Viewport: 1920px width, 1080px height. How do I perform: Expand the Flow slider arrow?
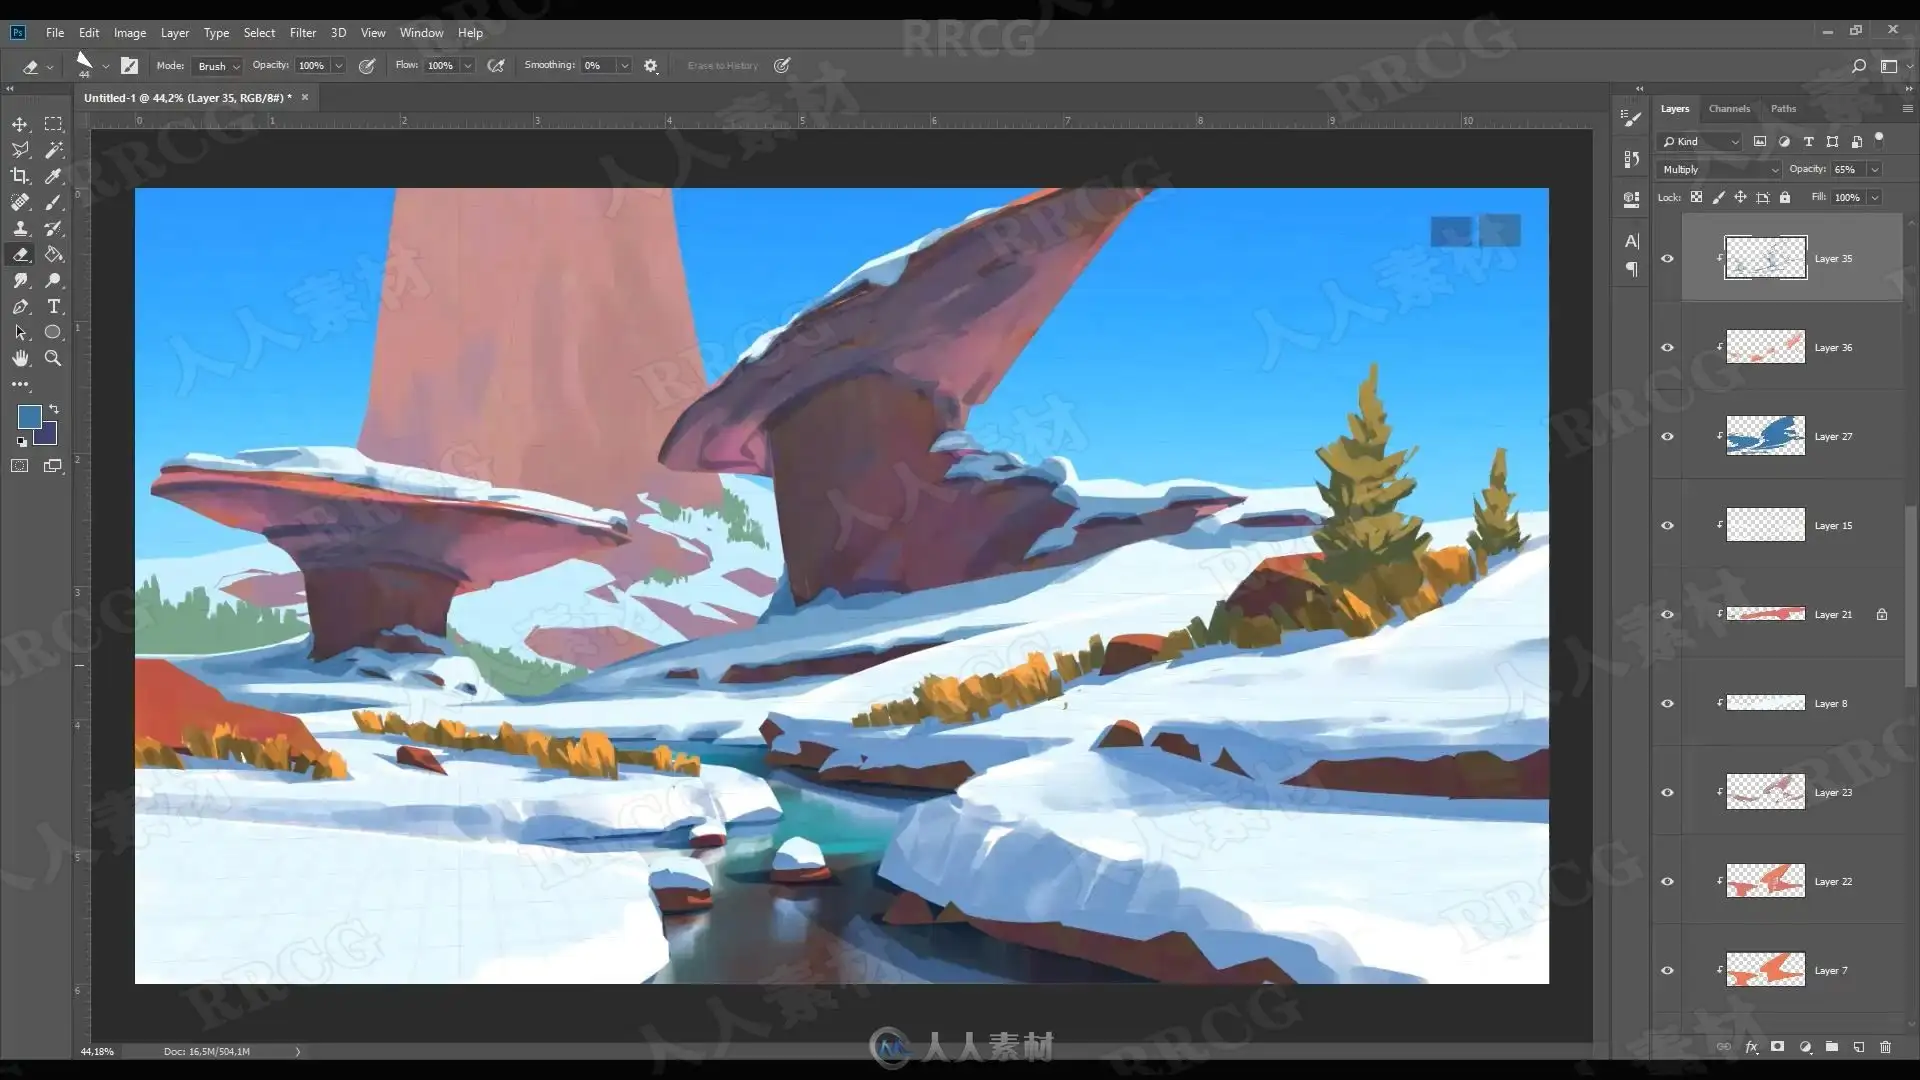coord(467,66)
